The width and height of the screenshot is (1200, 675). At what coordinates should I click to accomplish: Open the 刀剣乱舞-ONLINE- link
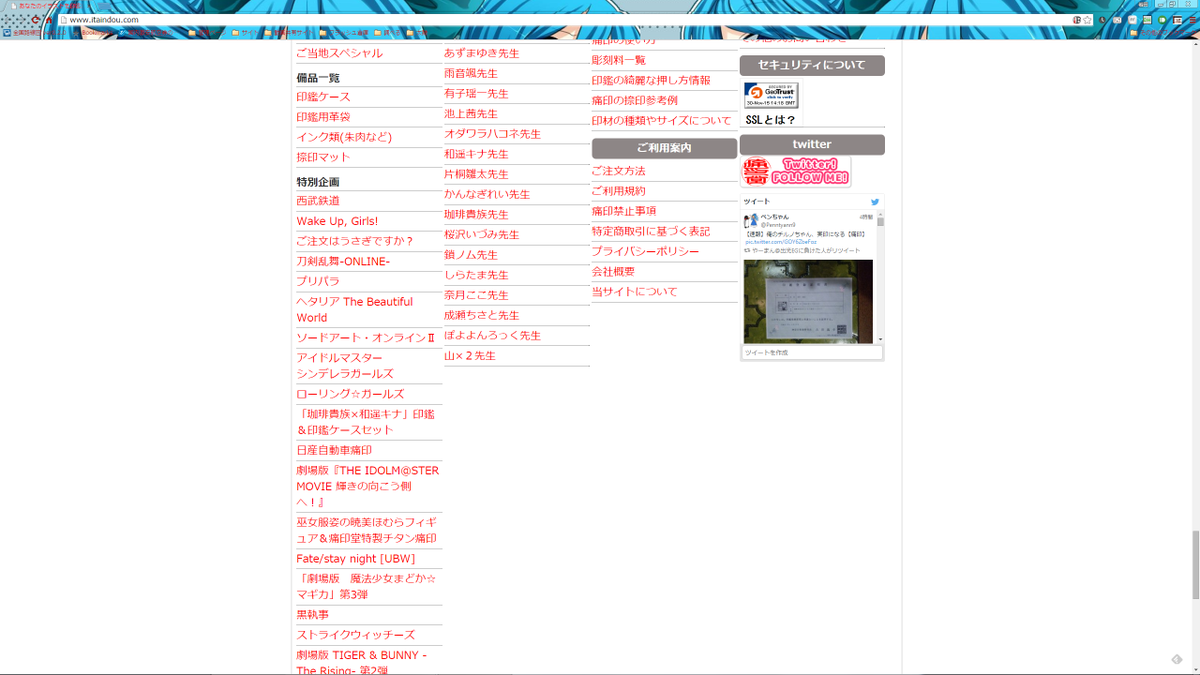tap(343, 261)
